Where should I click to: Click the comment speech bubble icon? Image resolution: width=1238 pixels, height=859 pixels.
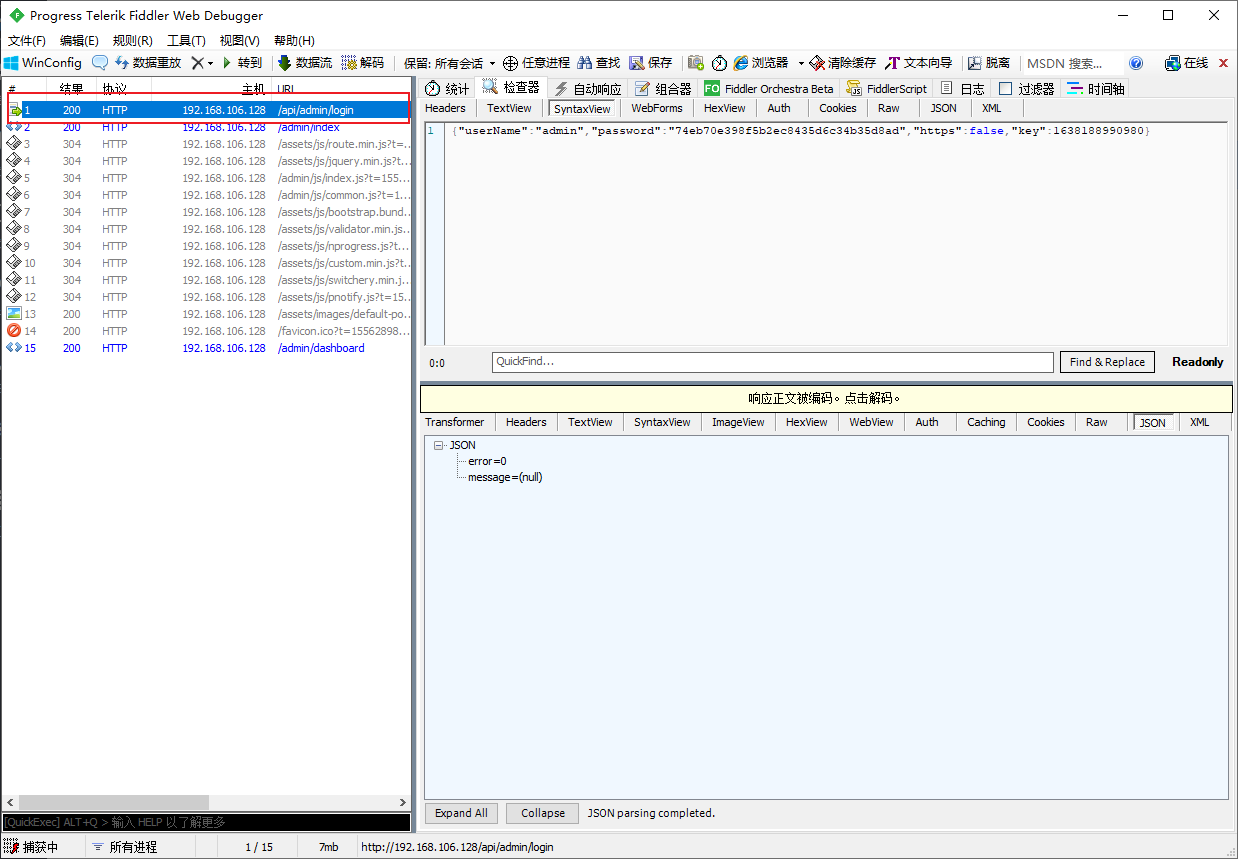pos(100,63)
